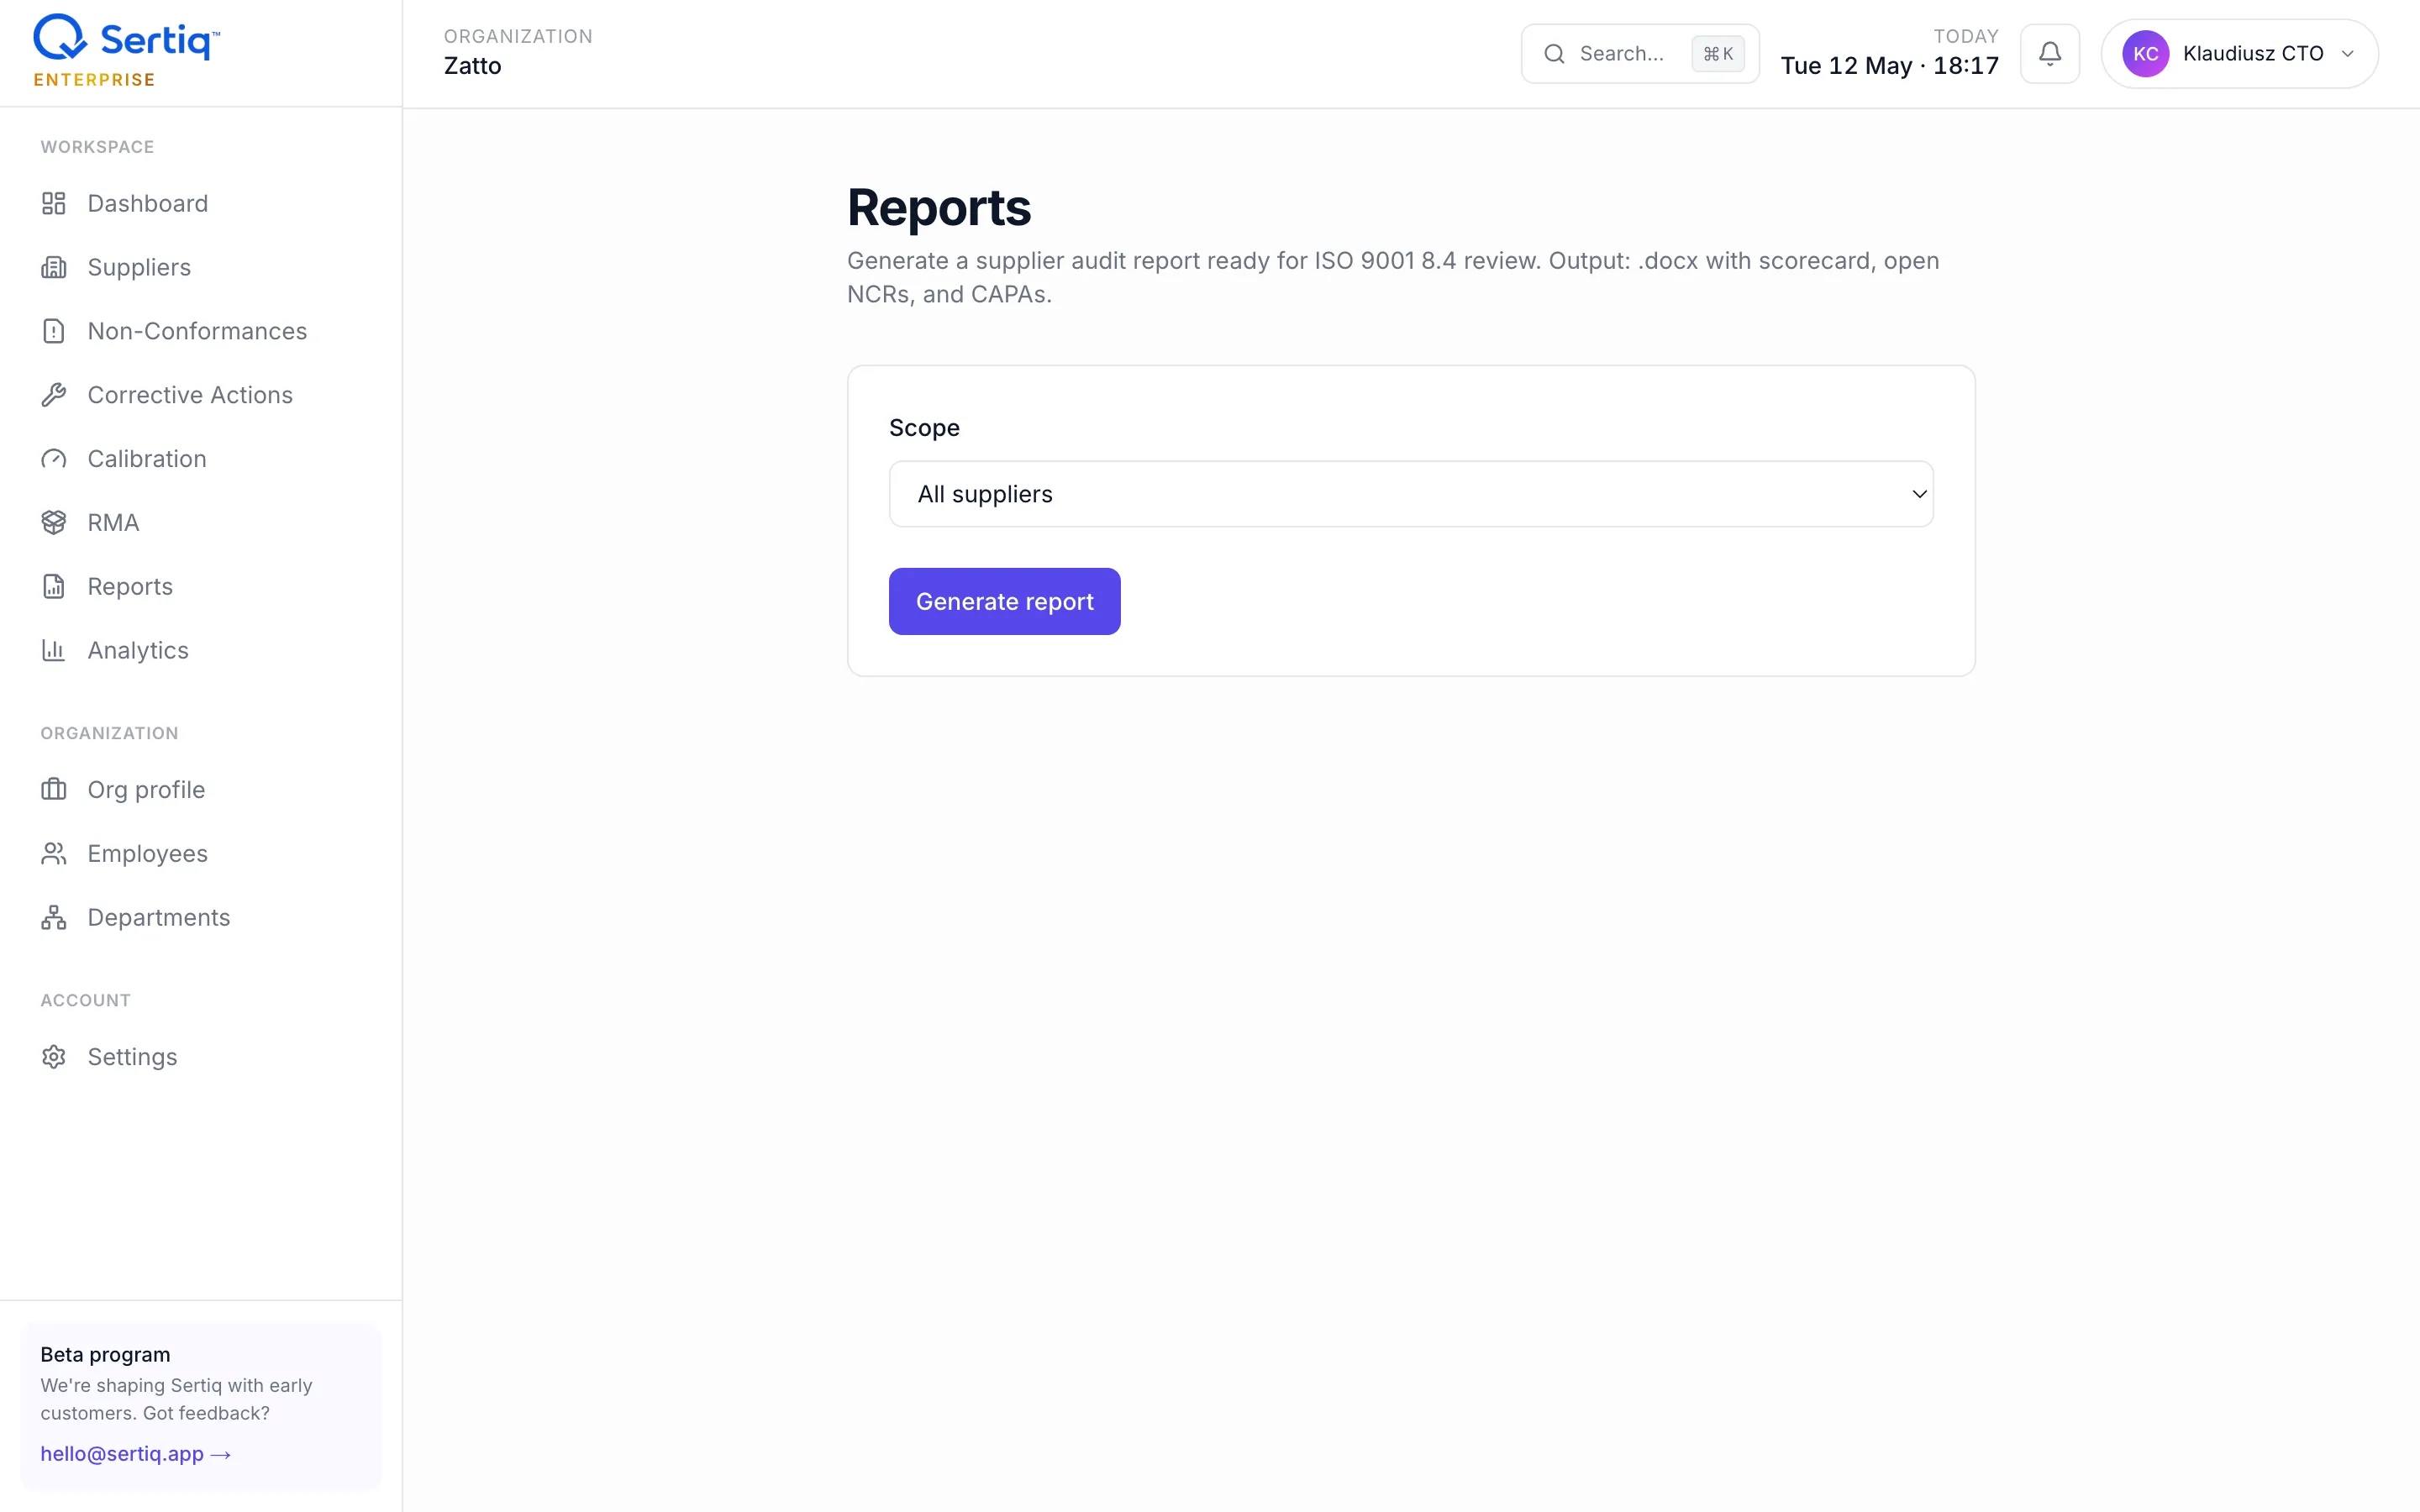Click the WORKSPACE section header
Viewport: 2420px width, 1512px height.
click(97, 147)
